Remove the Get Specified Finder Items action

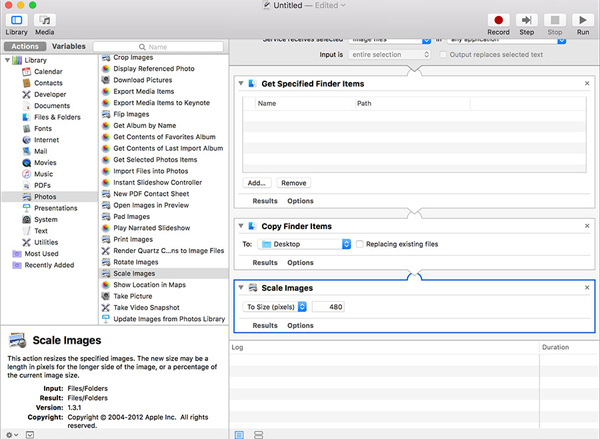coord(587,83)
